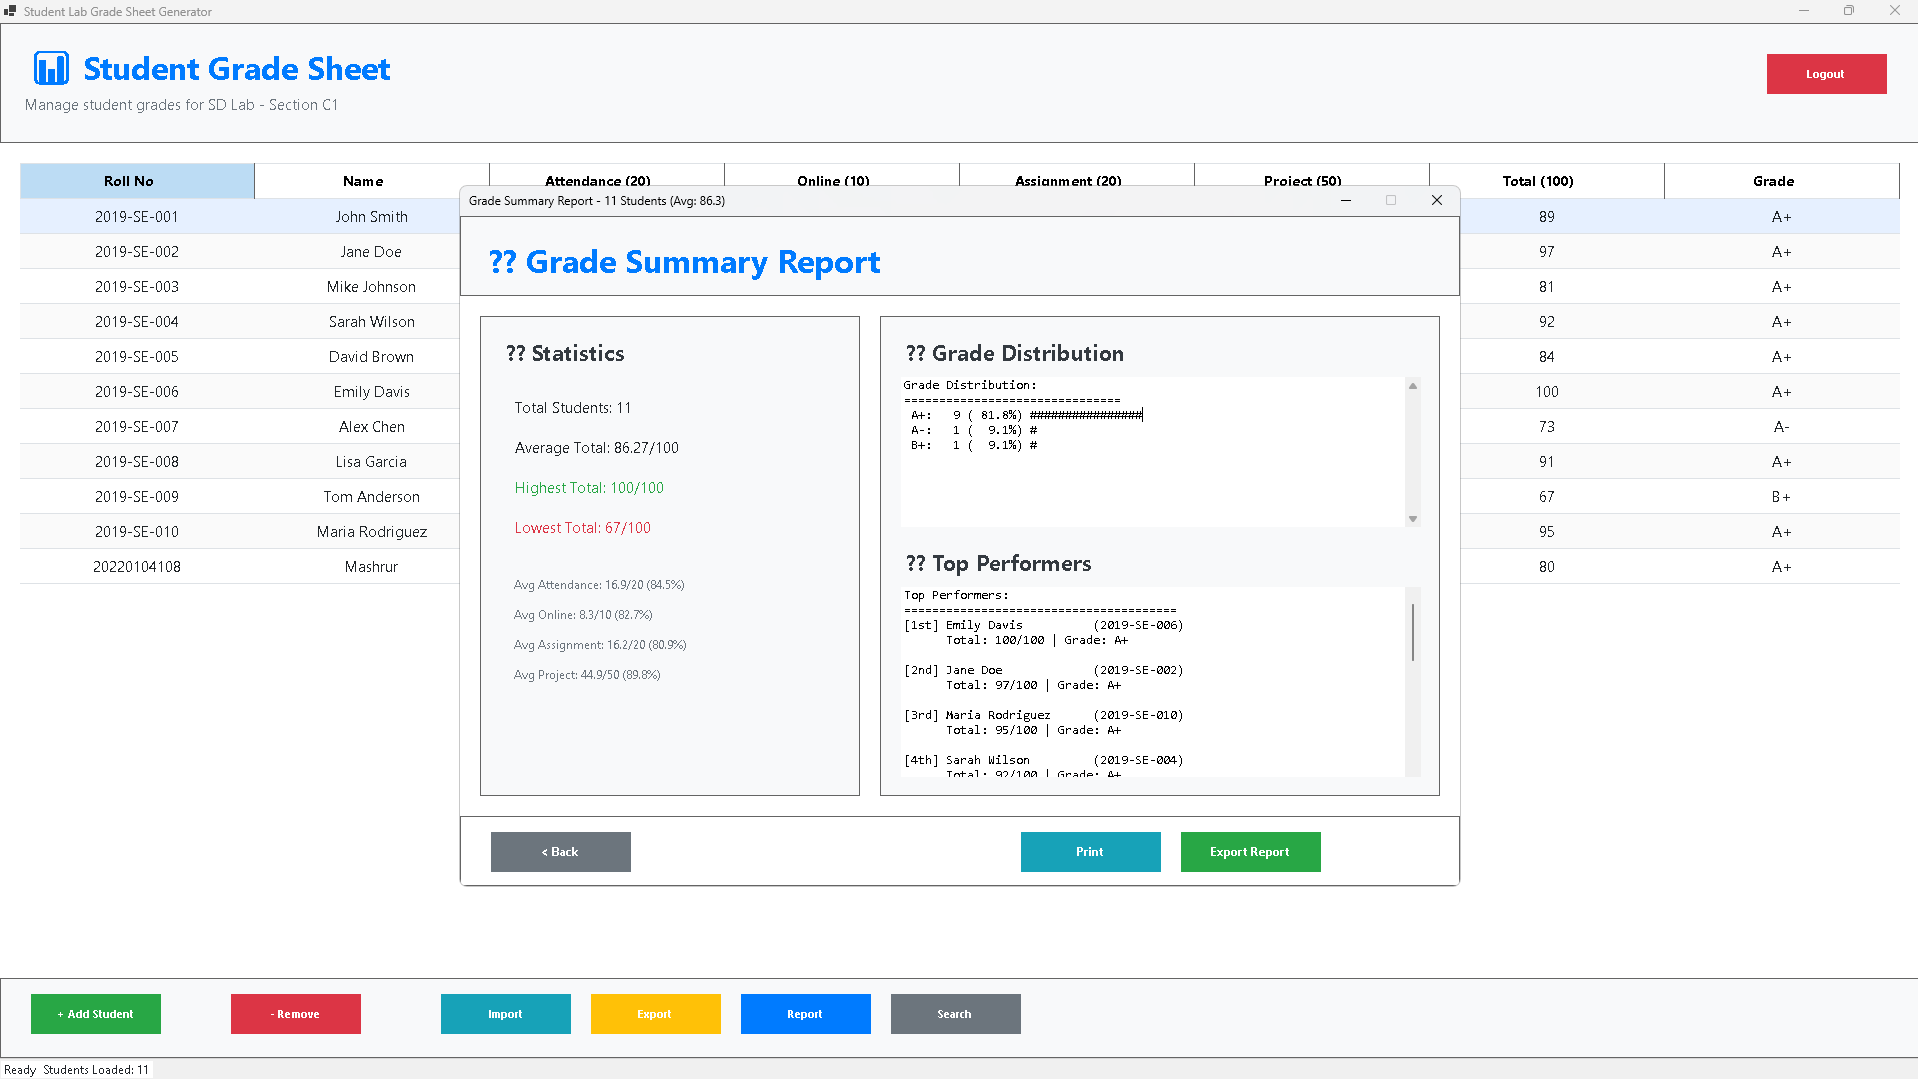Click Lowest Total: 67/100 statistic

click(582, 528)
